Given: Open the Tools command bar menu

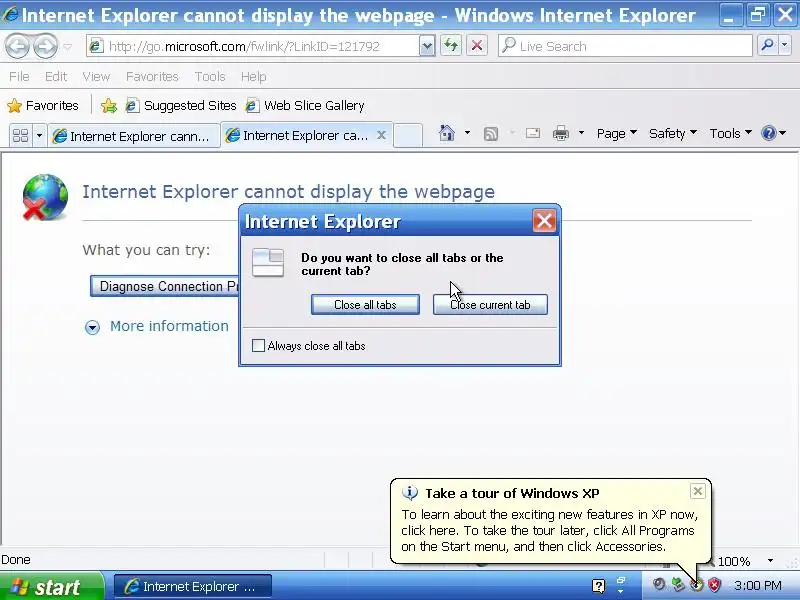Looking at the screenshot, I should (x=730, y=134).
